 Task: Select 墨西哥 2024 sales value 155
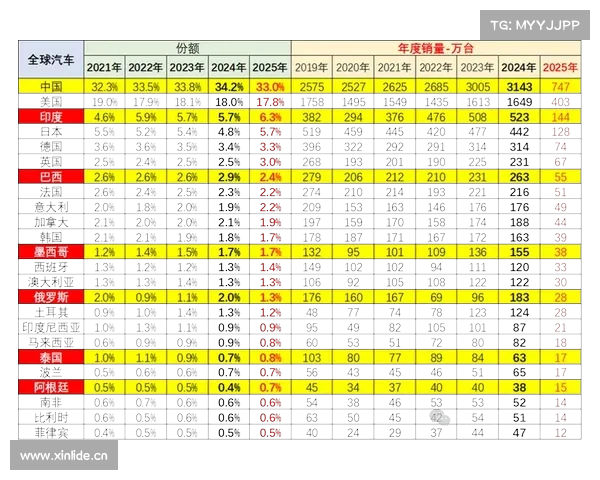click(x=519, y=252)
